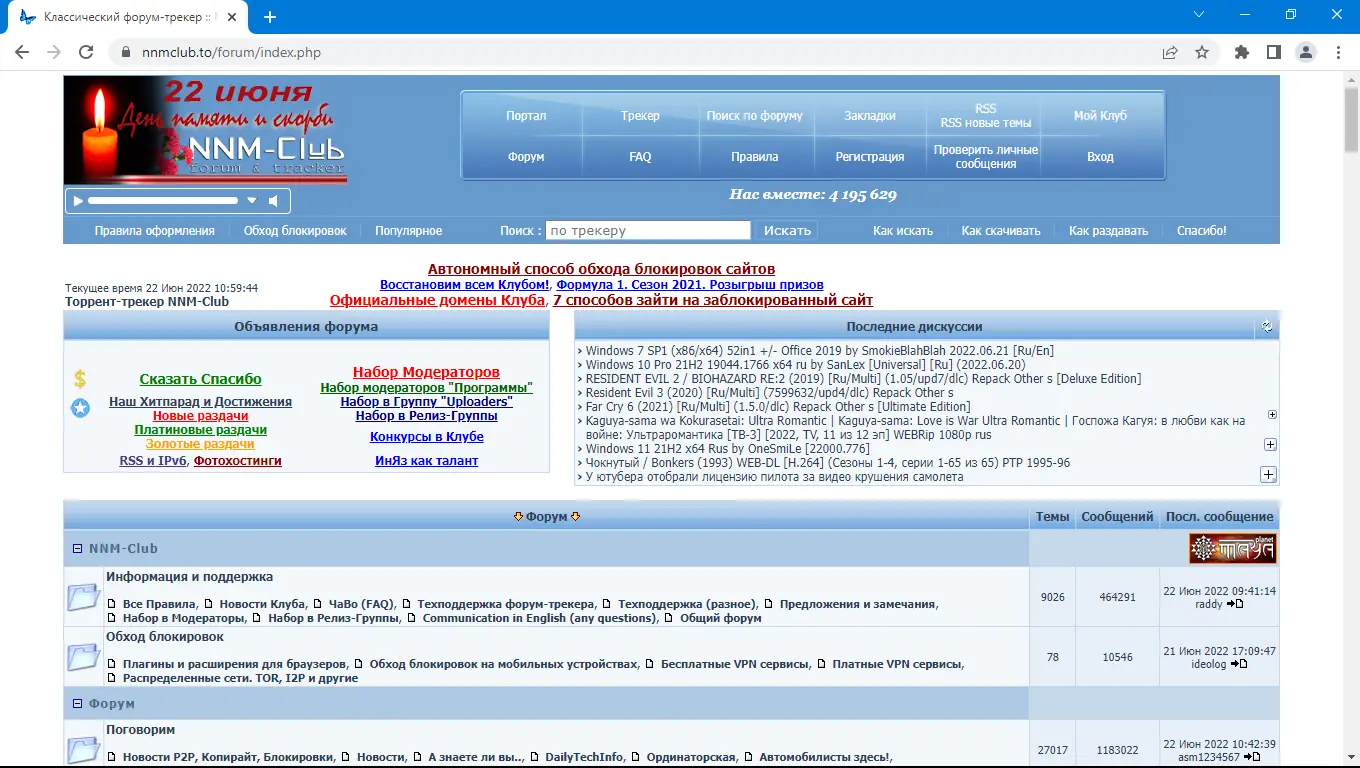The image size is (1360, 768).
Task: Open the Как раздавать help link
Action: [1108, 231]
